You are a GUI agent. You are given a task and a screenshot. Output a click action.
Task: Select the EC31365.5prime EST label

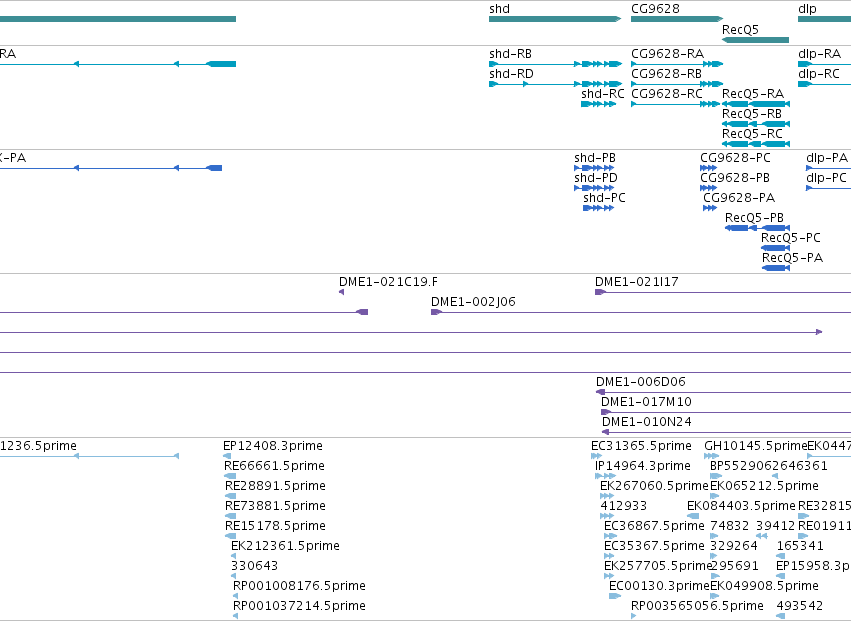(x=642, y=446)
